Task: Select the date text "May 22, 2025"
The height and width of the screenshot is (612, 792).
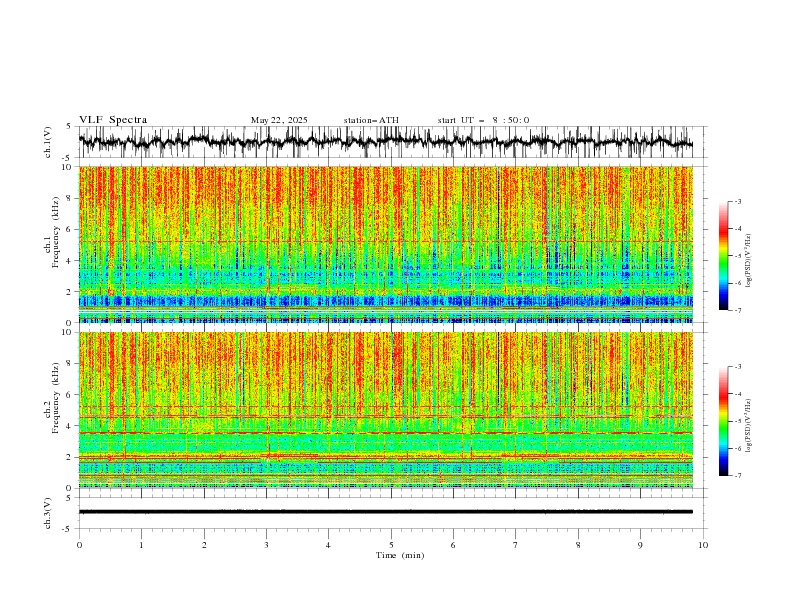Action: pyautogui.click(x=279, y=120)
